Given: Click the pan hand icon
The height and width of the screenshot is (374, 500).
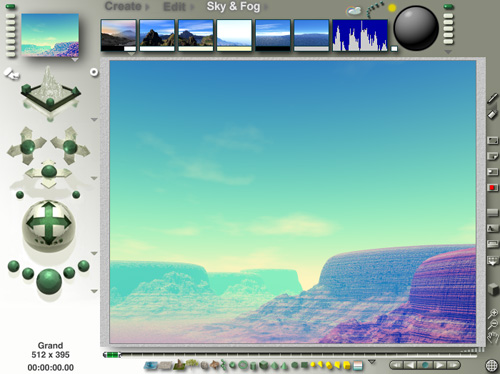Looking at the screenshot, I should (492, 337).
